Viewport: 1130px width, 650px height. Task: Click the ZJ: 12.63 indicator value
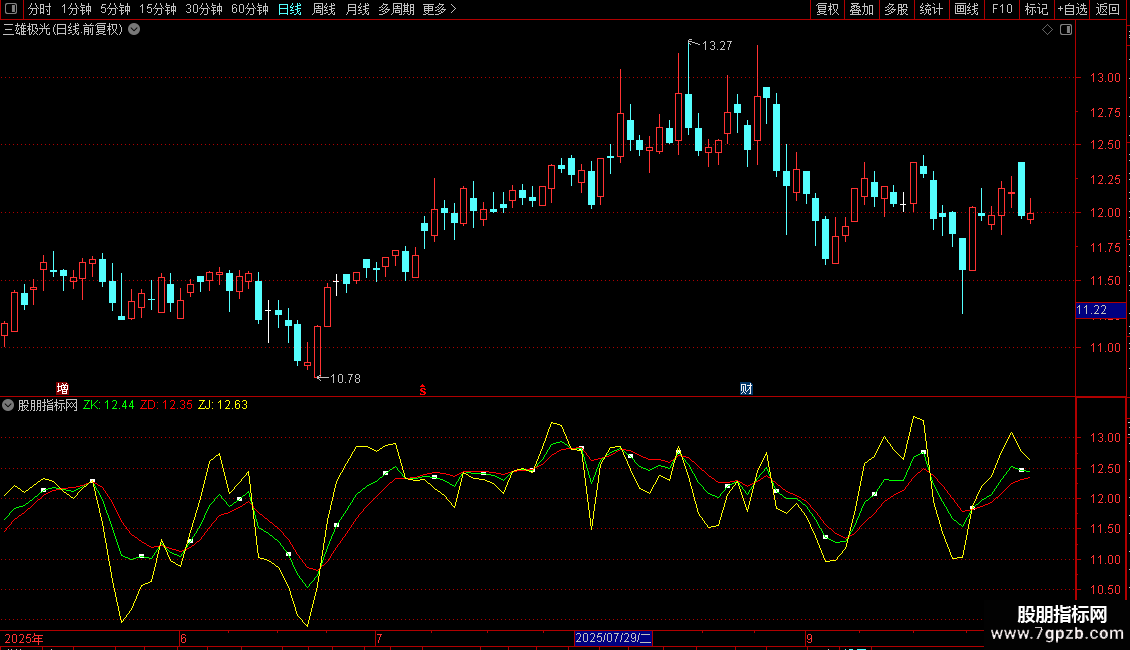tap(223, 405)
